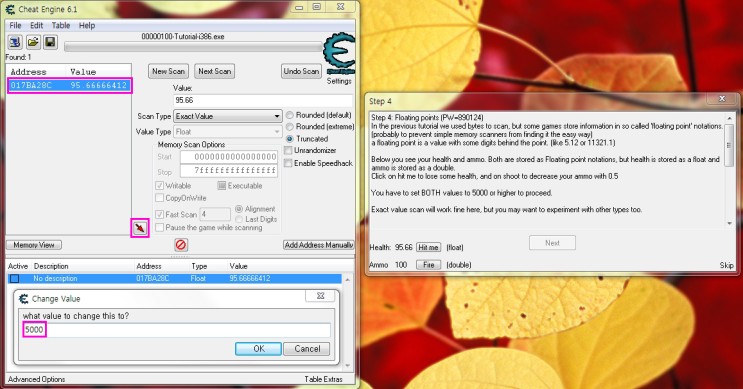This screenshot has width=743, height=389.
Task: Click the Description column header
Action: (51, 266)
